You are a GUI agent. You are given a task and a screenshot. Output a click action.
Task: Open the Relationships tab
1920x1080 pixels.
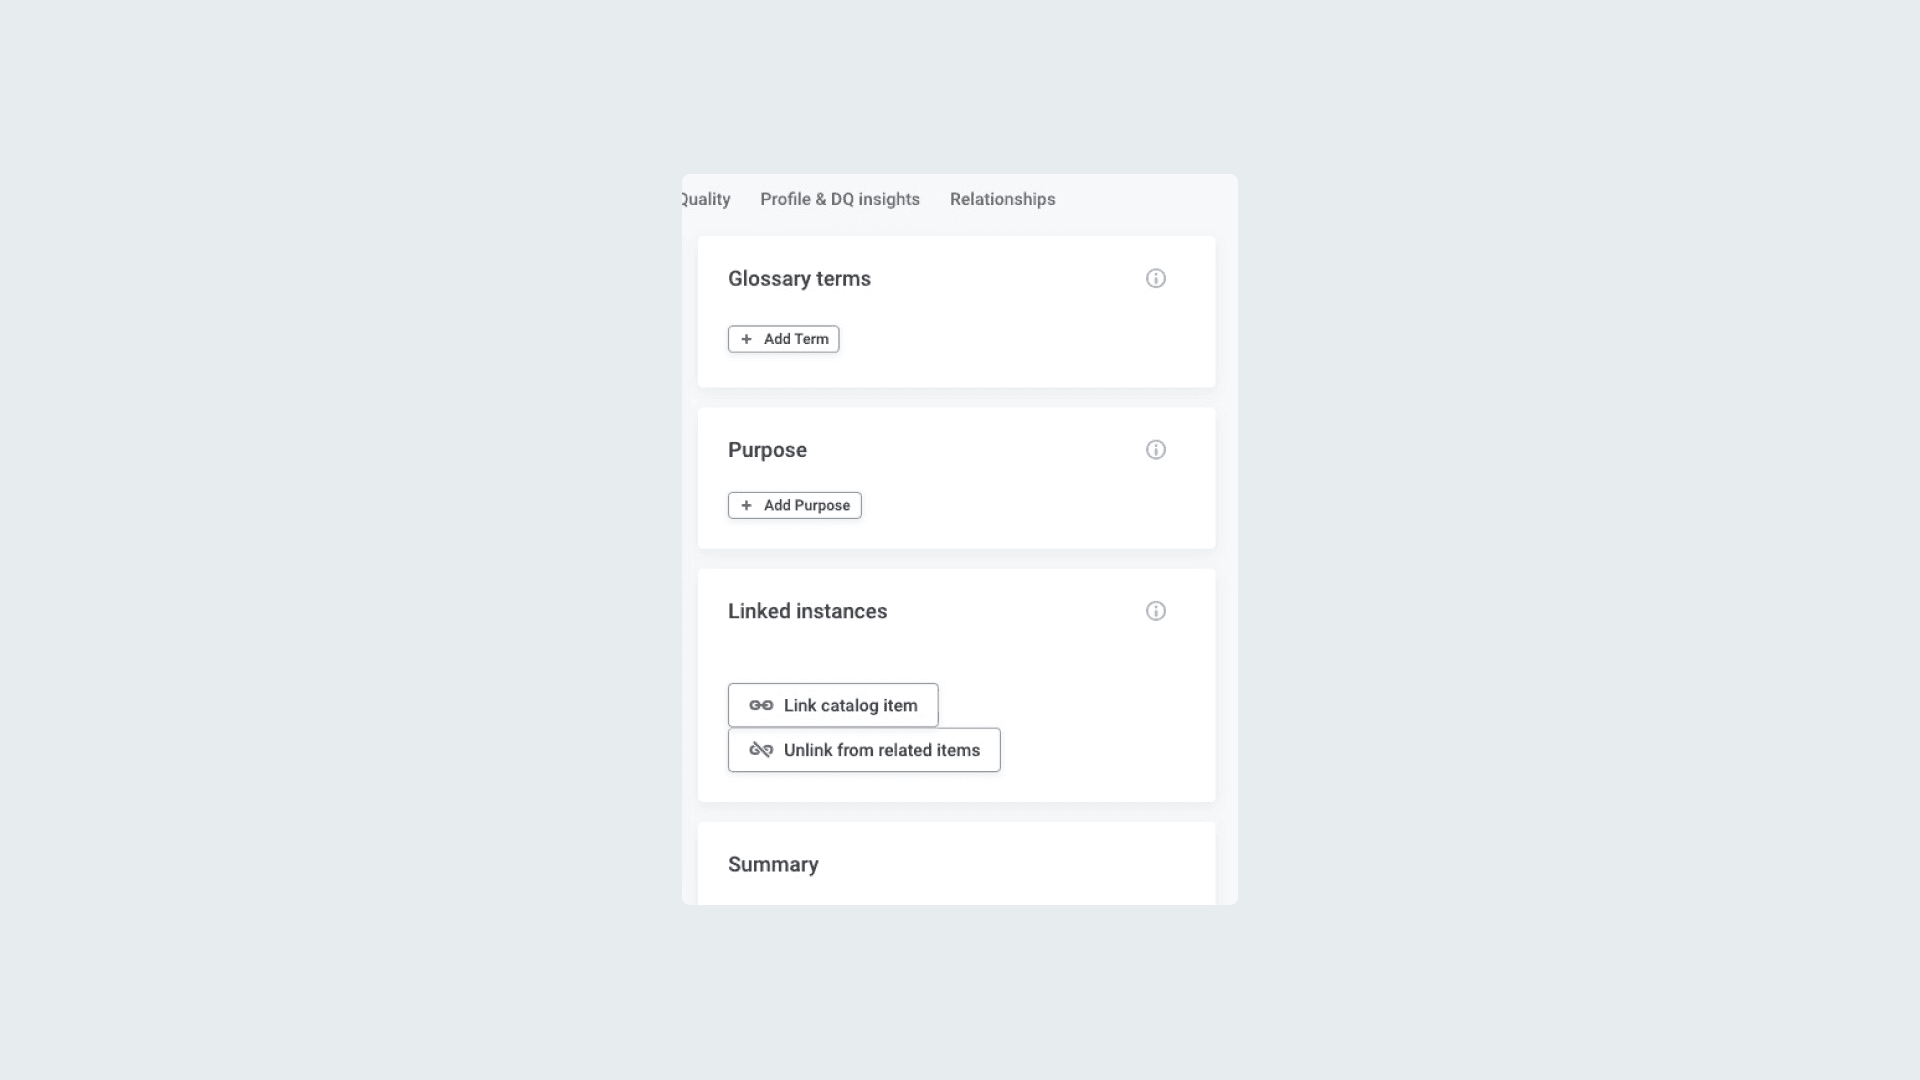coord(1002,199)
